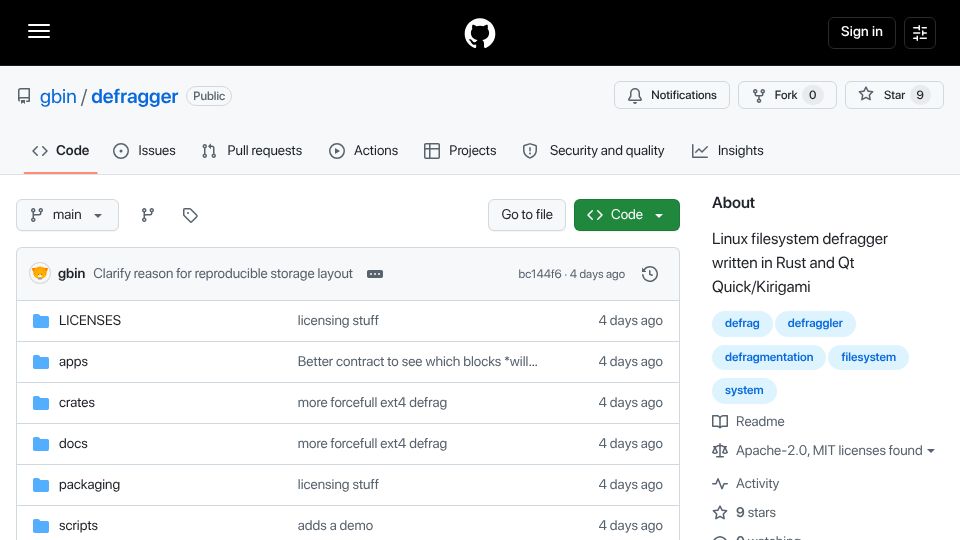Open the packaging folder icon
This screenshot has height=540, width=960.
click(41, 485)
